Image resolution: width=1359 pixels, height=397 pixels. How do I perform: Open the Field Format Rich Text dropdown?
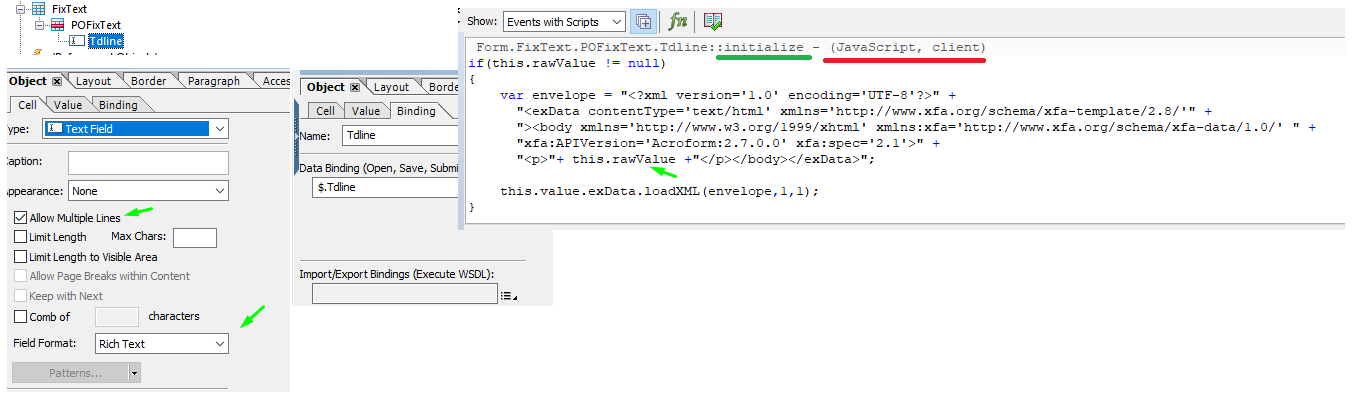pos(162,343)
